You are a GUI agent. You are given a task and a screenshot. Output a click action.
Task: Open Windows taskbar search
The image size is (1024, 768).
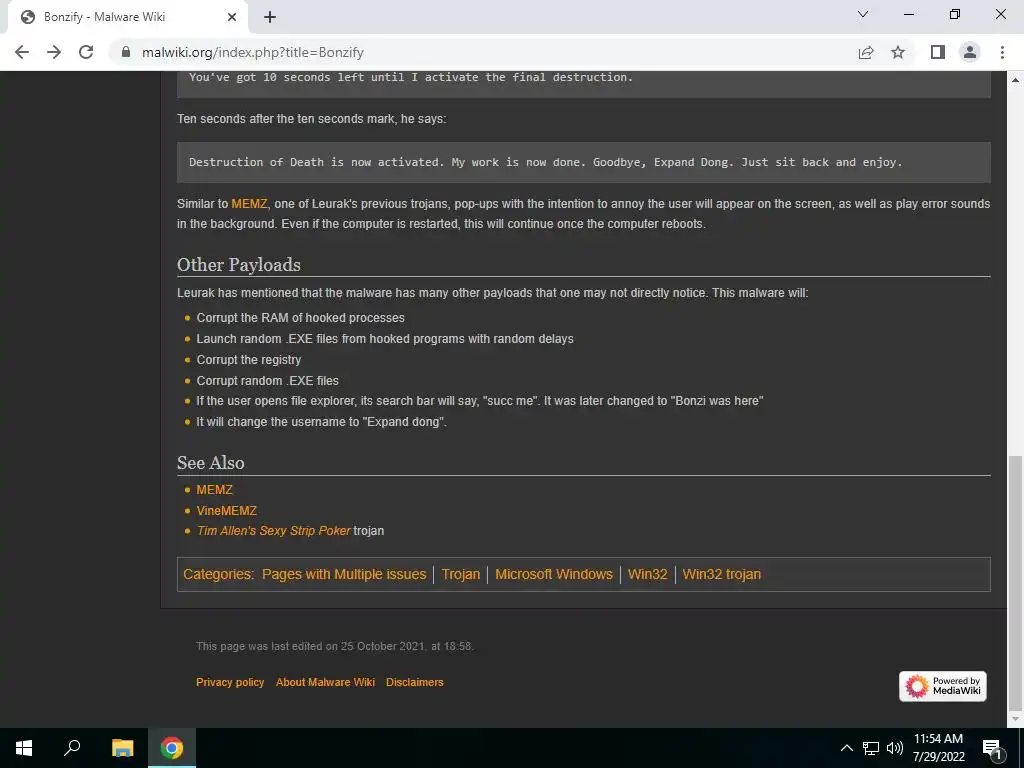[x=72, y=748]
